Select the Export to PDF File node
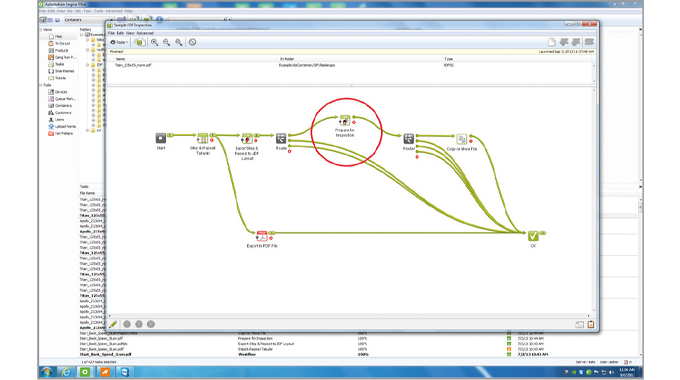This screenshot has height=380, width=680. (x=262, y=236)
